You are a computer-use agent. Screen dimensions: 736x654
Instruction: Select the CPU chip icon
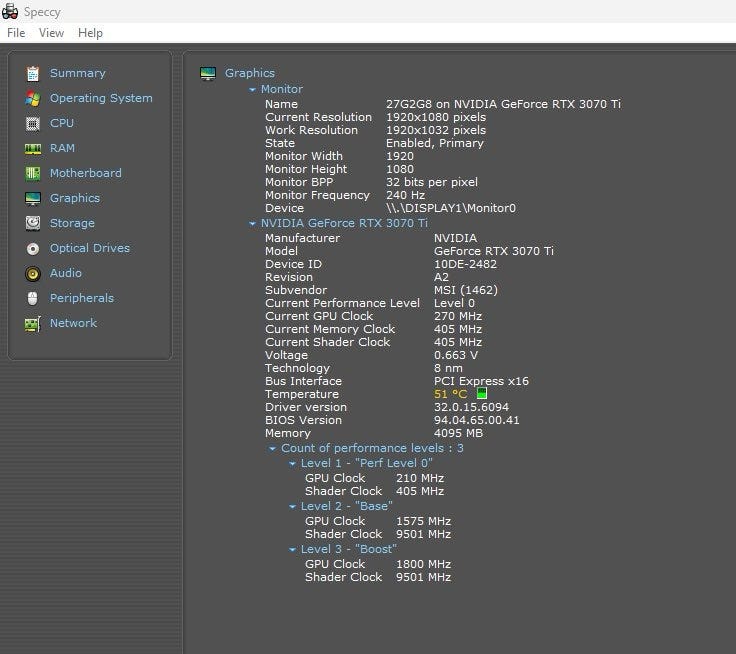click(x=33, y=123)
